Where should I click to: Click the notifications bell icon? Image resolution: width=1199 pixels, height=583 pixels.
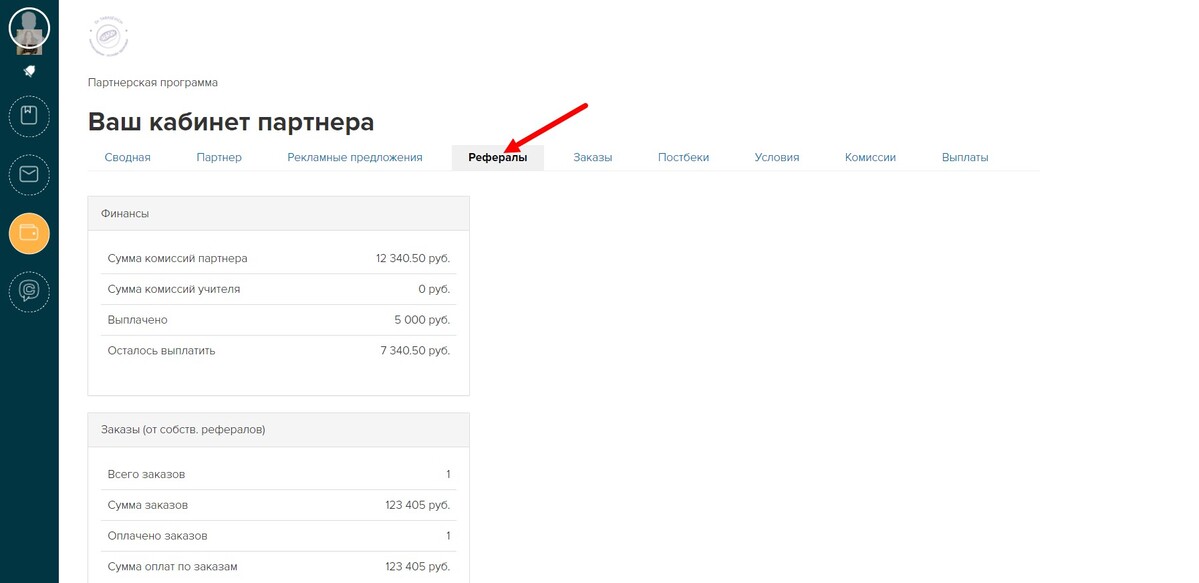point(29,71)
